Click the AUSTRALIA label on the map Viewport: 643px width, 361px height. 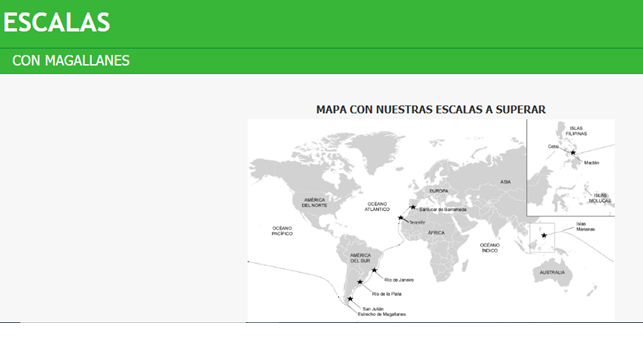pyautogui.click(x=552, y=272)
